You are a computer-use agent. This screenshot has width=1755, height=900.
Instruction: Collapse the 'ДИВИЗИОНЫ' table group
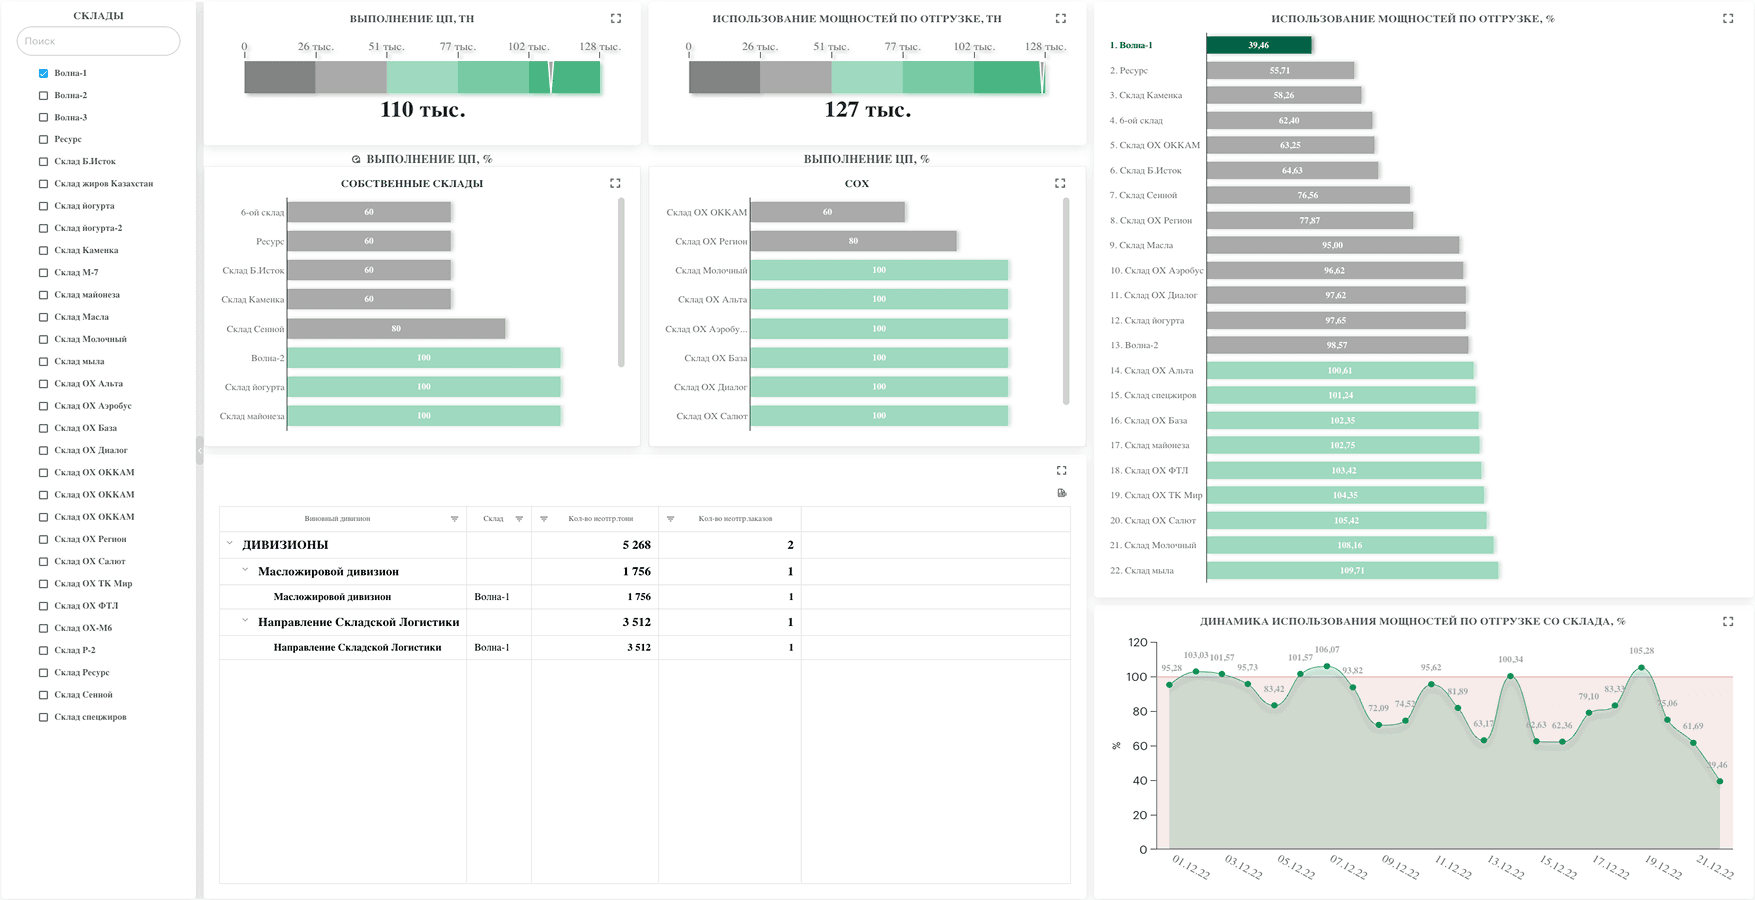coord(230,544)
